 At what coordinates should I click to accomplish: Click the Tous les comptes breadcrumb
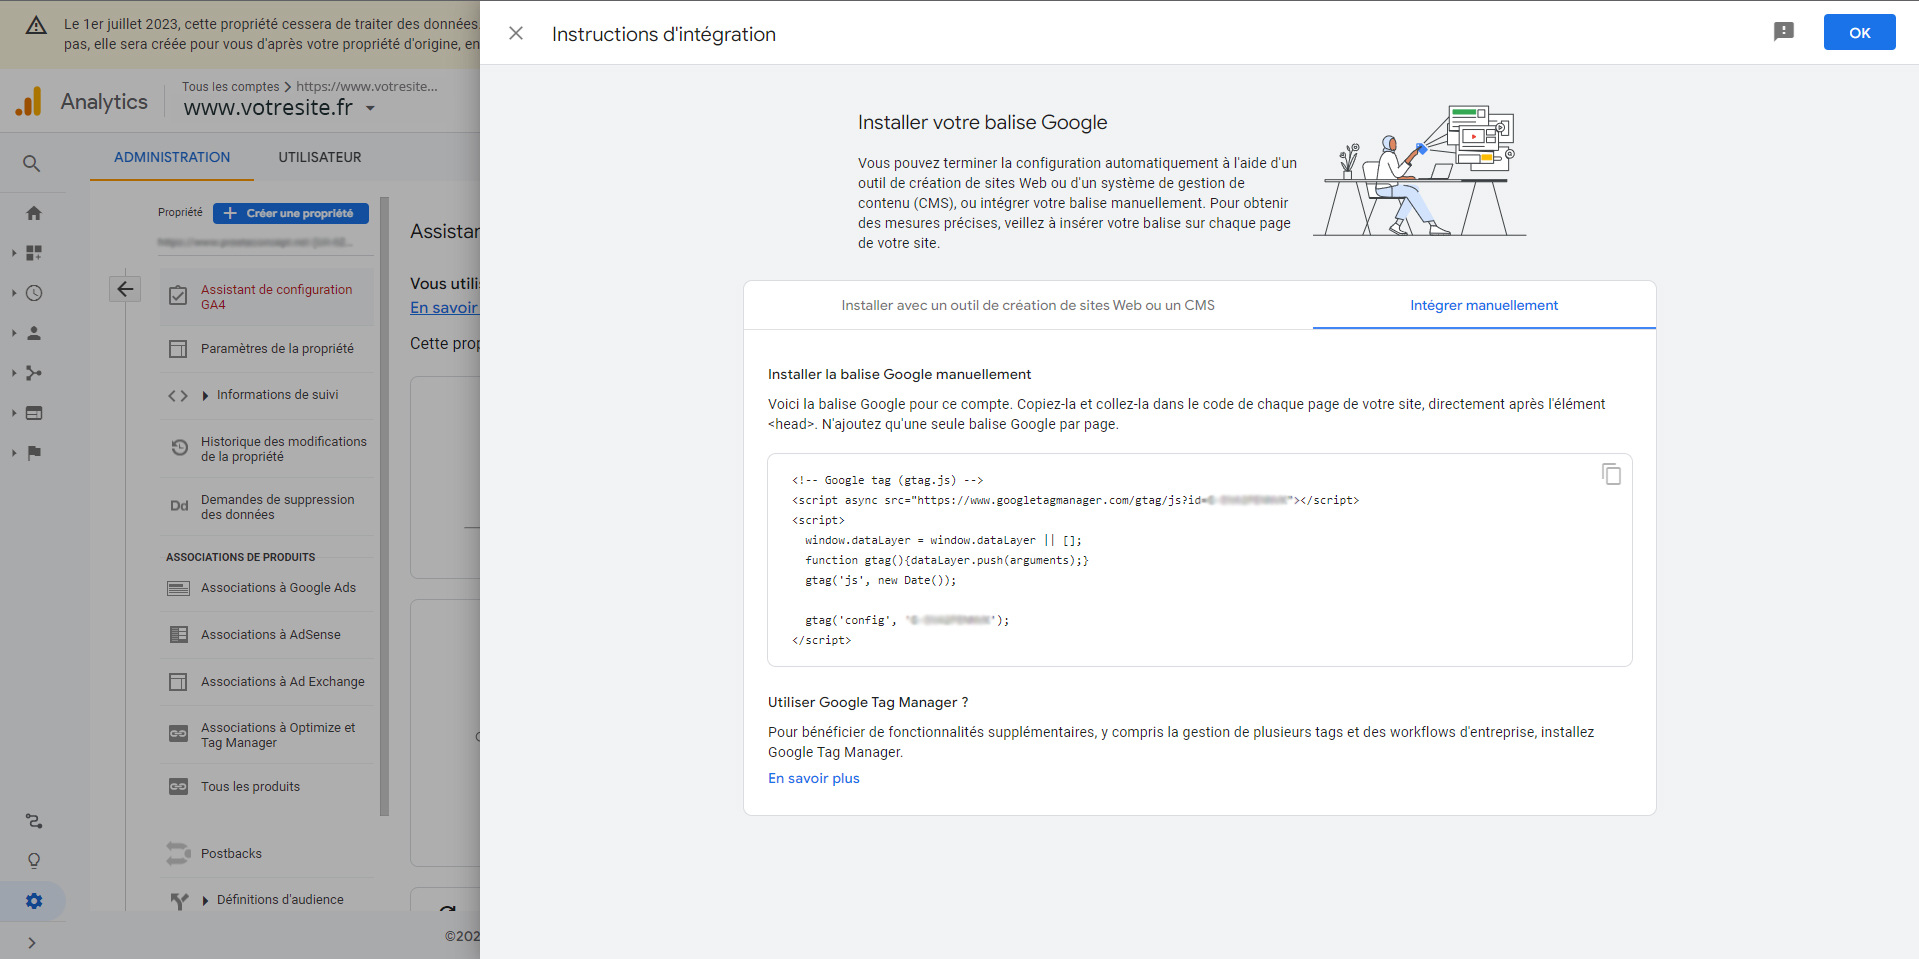(231, 87)
